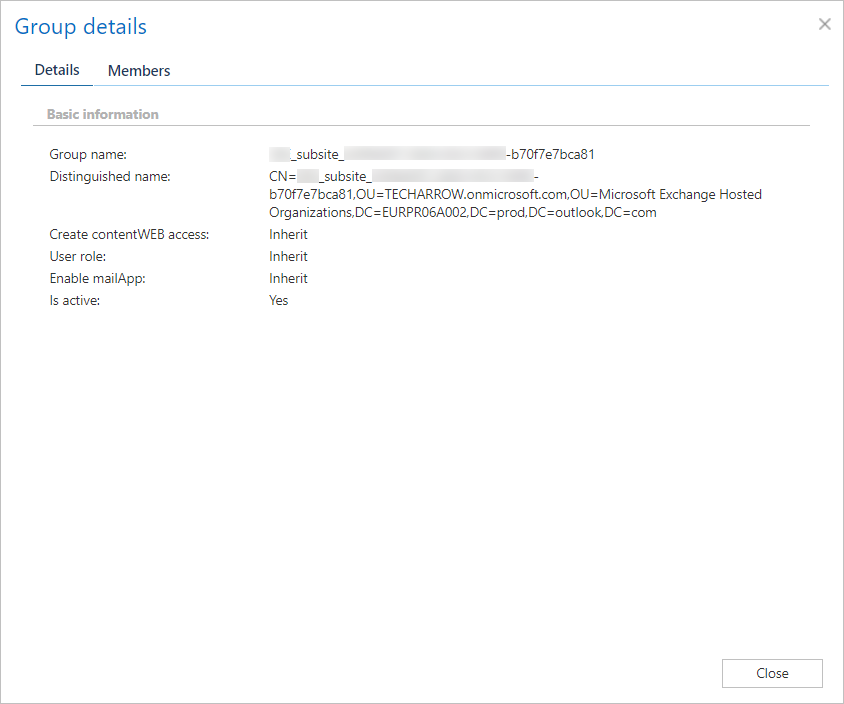The image size is (844, 704).
Task: Select the Details tab
Action: click(57, 70)
